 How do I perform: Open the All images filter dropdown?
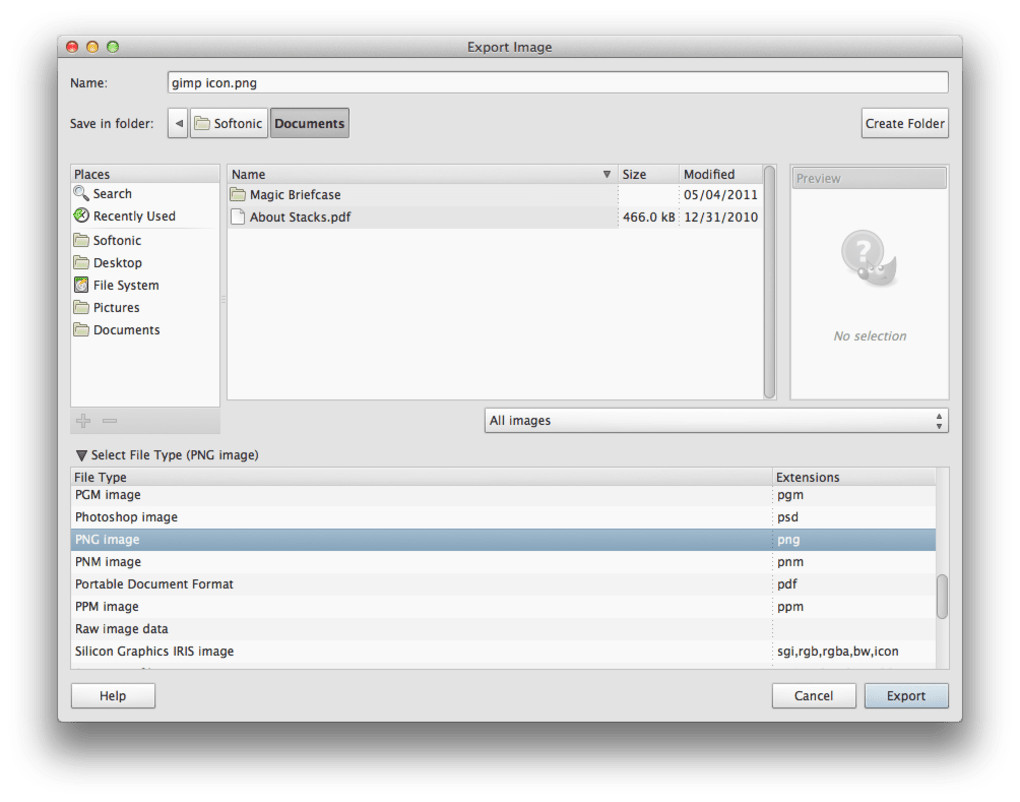[716, 420]
